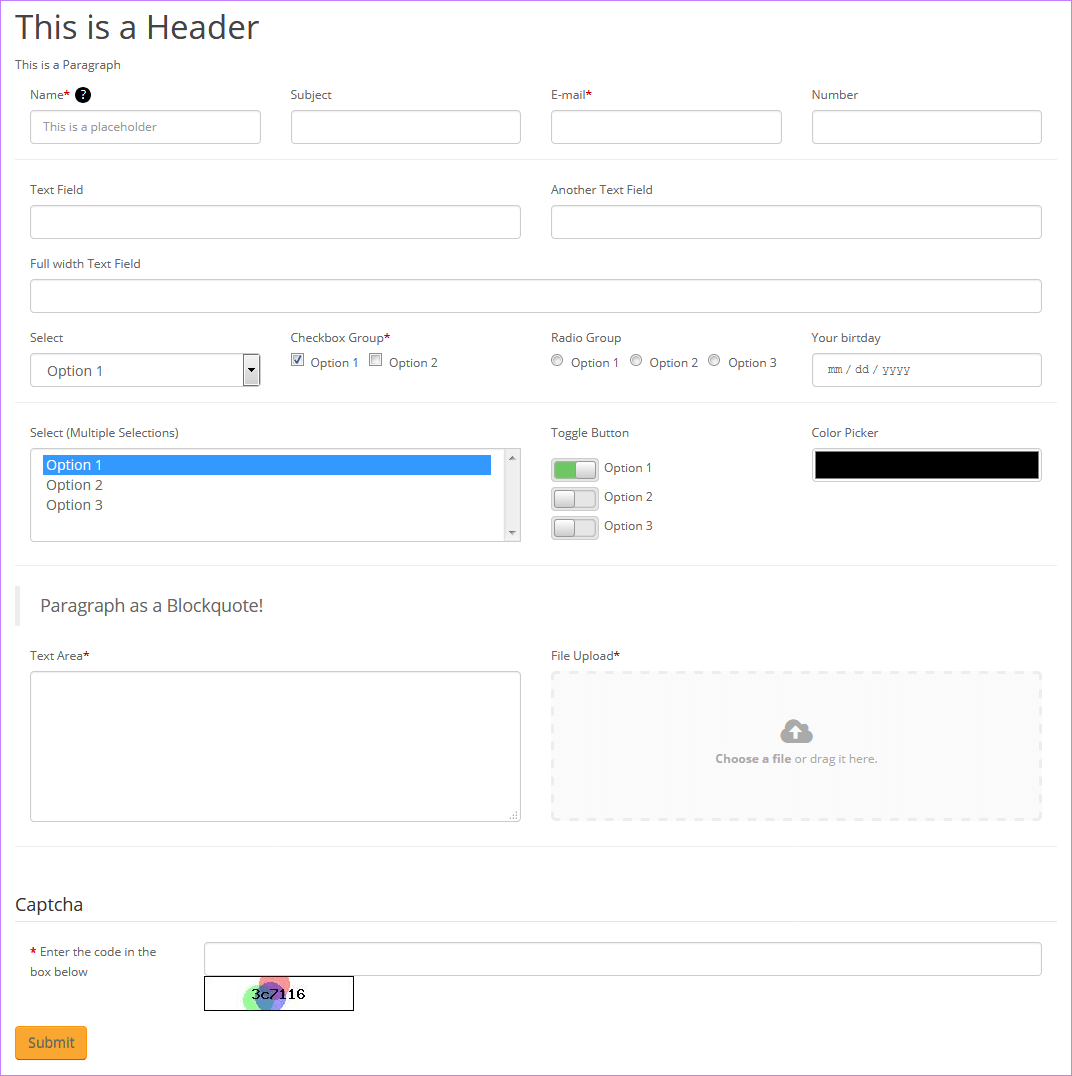Click the cloud upload icon
The image size is (1072, 1076).
click(796, 732)
